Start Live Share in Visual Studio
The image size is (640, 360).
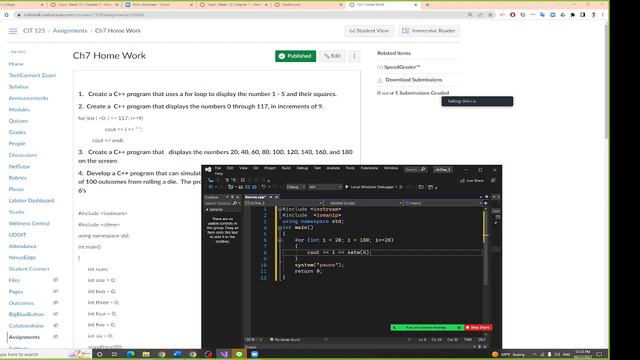tap(472, 180)
